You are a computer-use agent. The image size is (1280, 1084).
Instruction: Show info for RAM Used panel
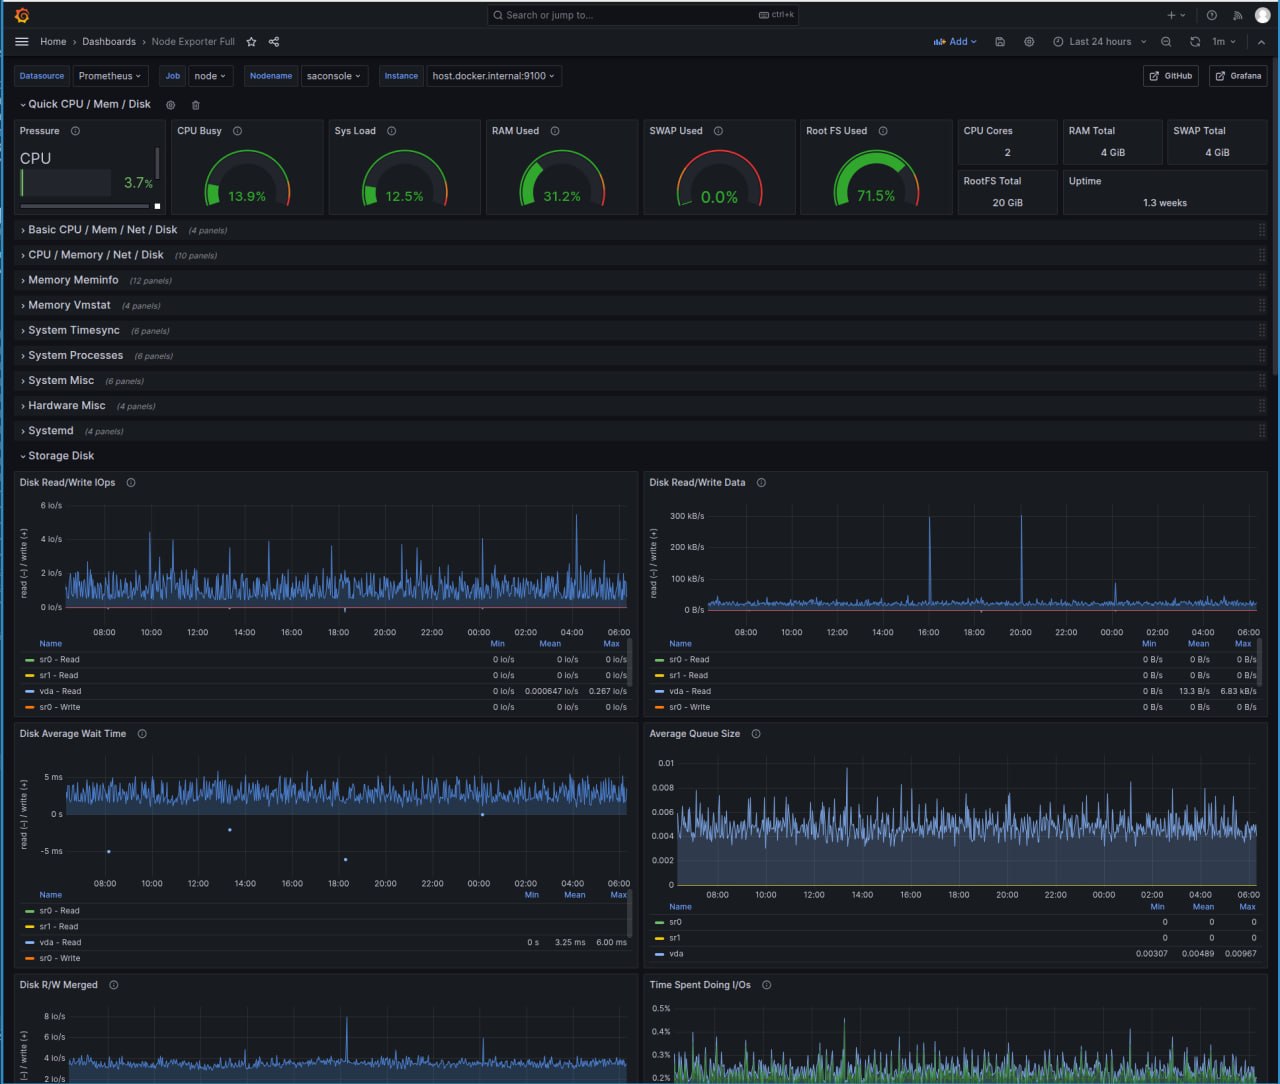pos(554,131)
